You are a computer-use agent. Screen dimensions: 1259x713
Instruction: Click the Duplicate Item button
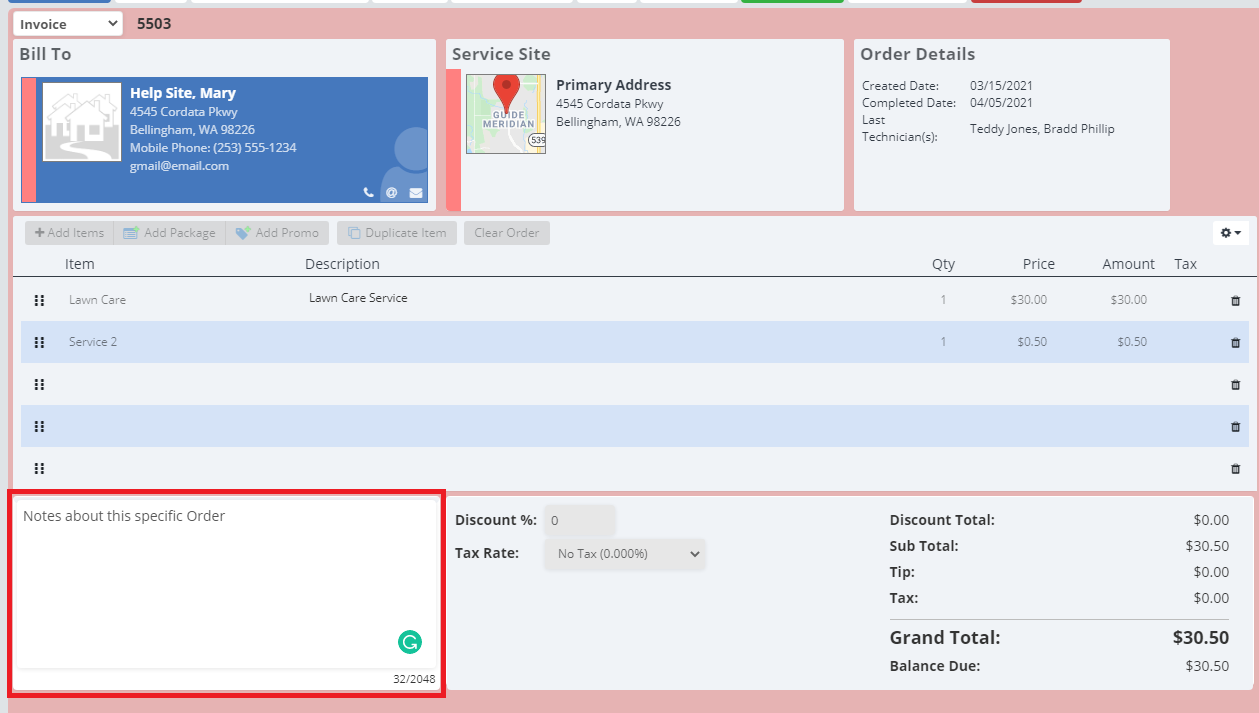pyautogui.click(x=397, y=233)
